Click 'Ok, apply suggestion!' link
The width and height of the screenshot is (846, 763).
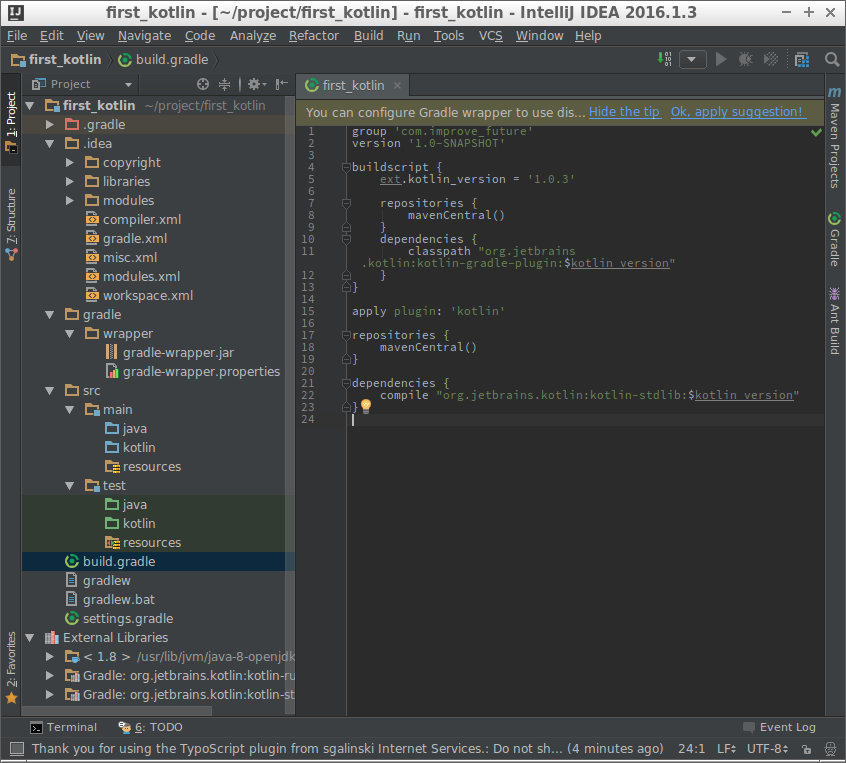click(737, 112)
